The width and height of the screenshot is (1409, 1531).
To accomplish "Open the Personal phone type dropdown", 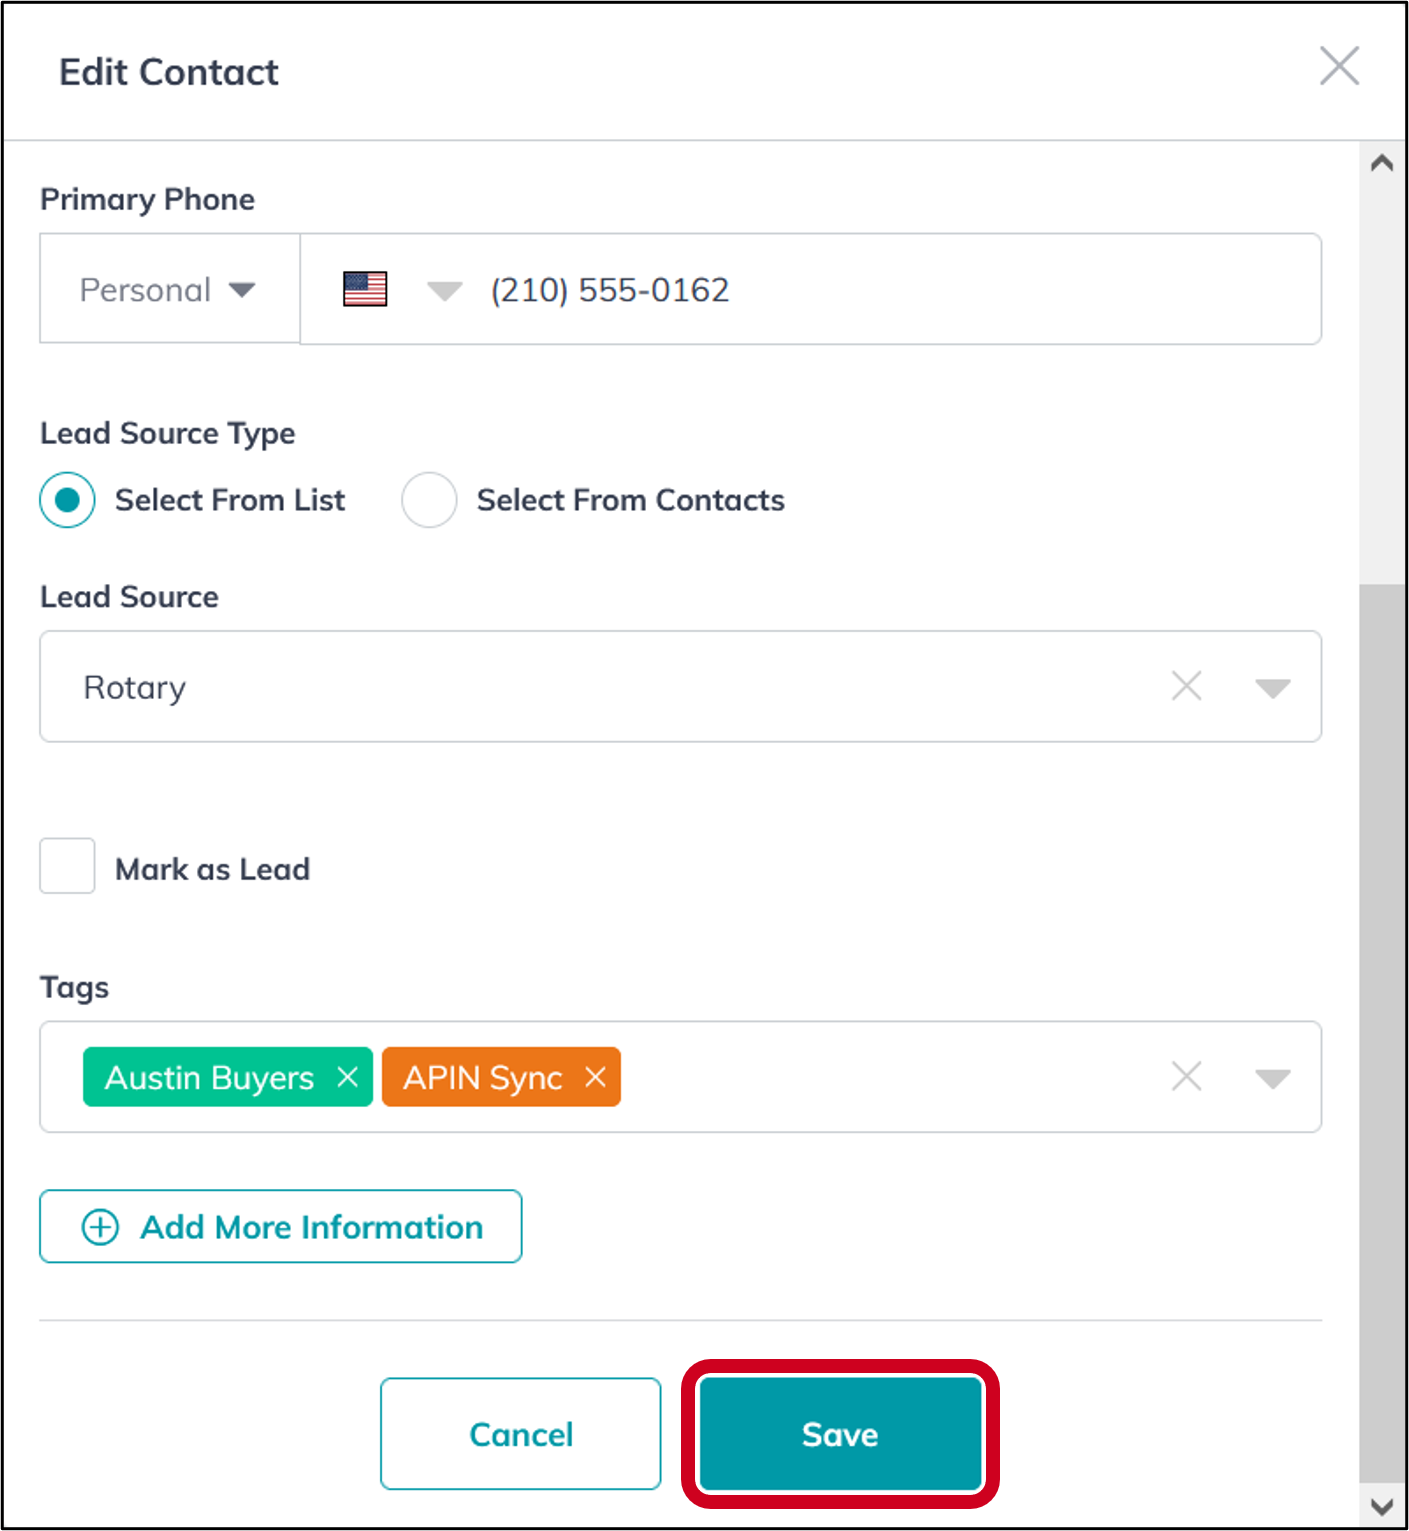I will [170, 289].
